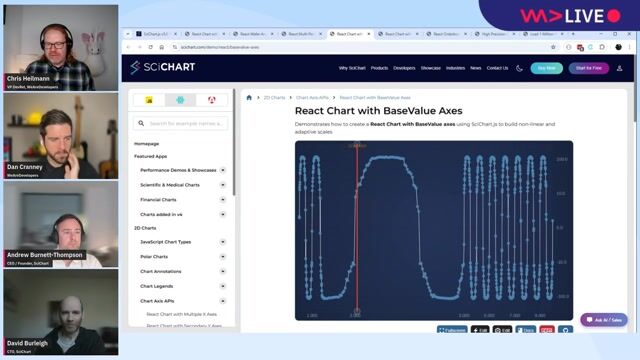The height and width of the screenshot is (360, 640).
Task: Click the site info icon in address bar
Action: (x=175, y=47)
